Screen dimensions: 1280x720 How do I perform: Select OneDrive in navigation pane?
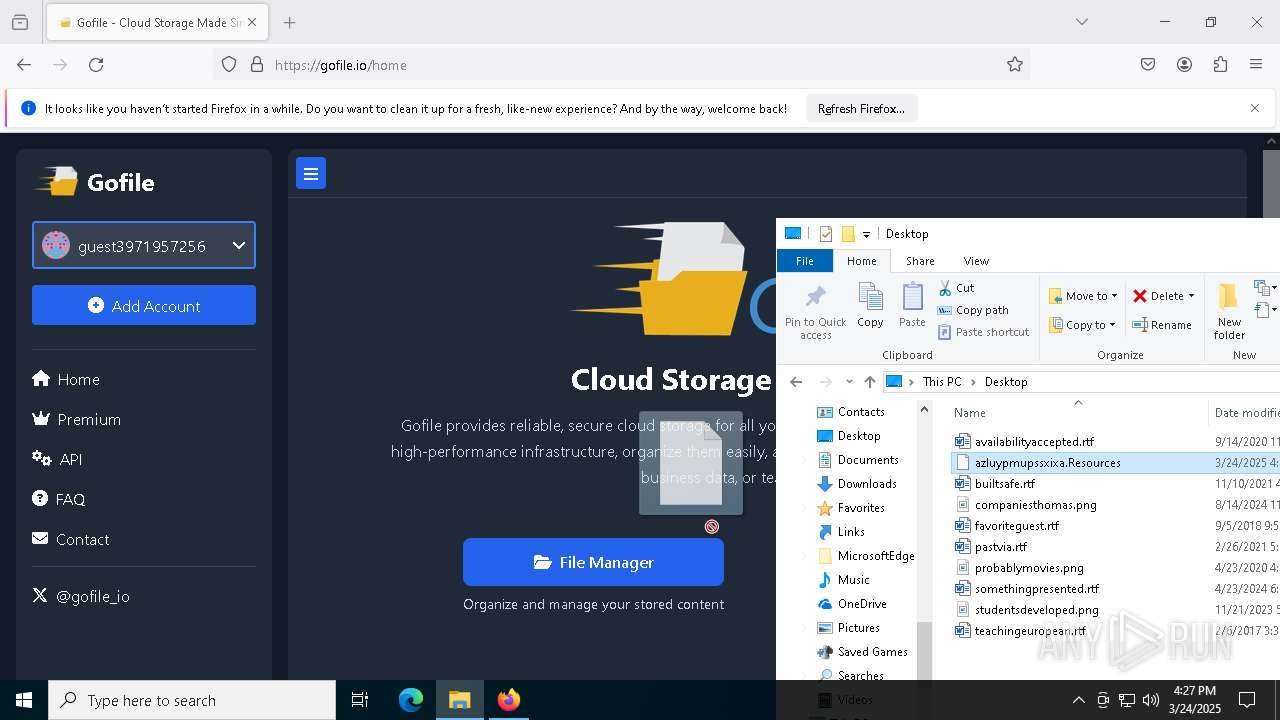[x=852, y=604]
